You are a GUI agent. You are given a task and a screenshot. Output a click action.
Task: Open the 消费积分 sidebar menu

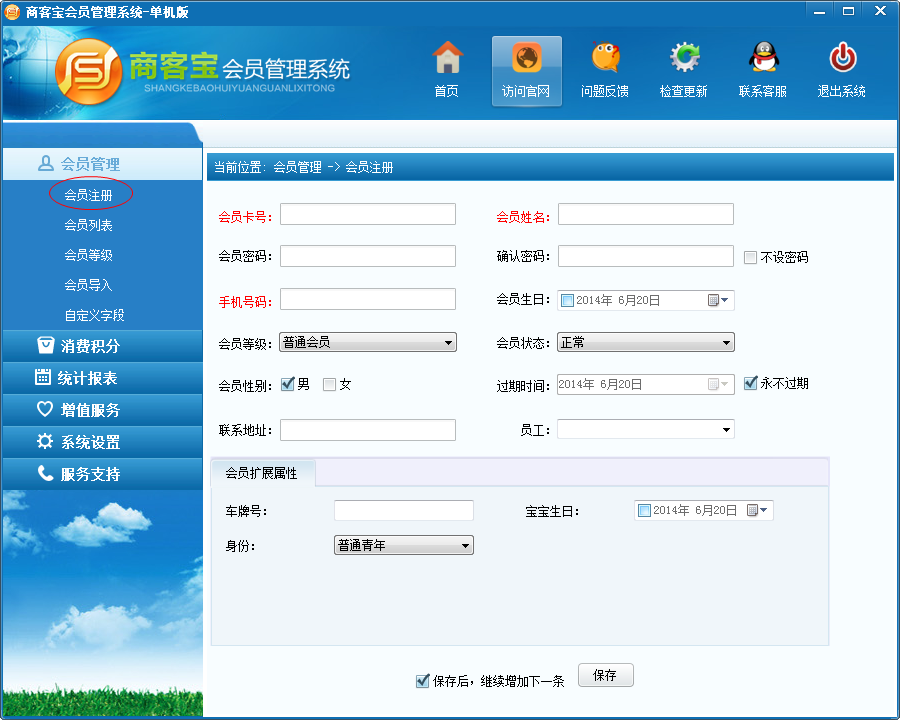pos(102,346)
